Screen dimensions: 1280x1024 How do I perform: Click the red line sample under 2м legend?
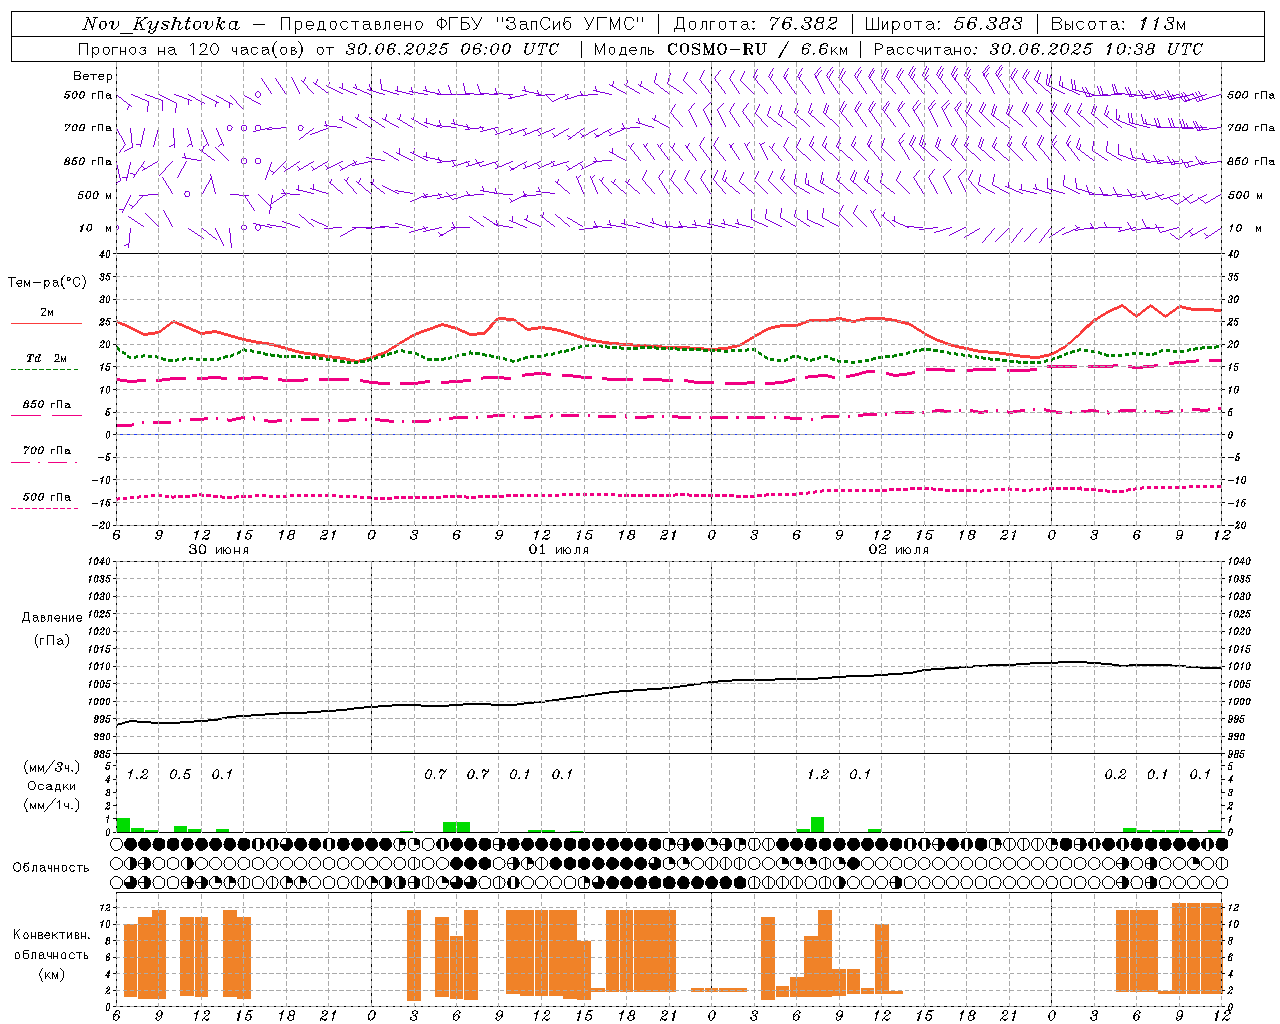[x=46, y=324]
